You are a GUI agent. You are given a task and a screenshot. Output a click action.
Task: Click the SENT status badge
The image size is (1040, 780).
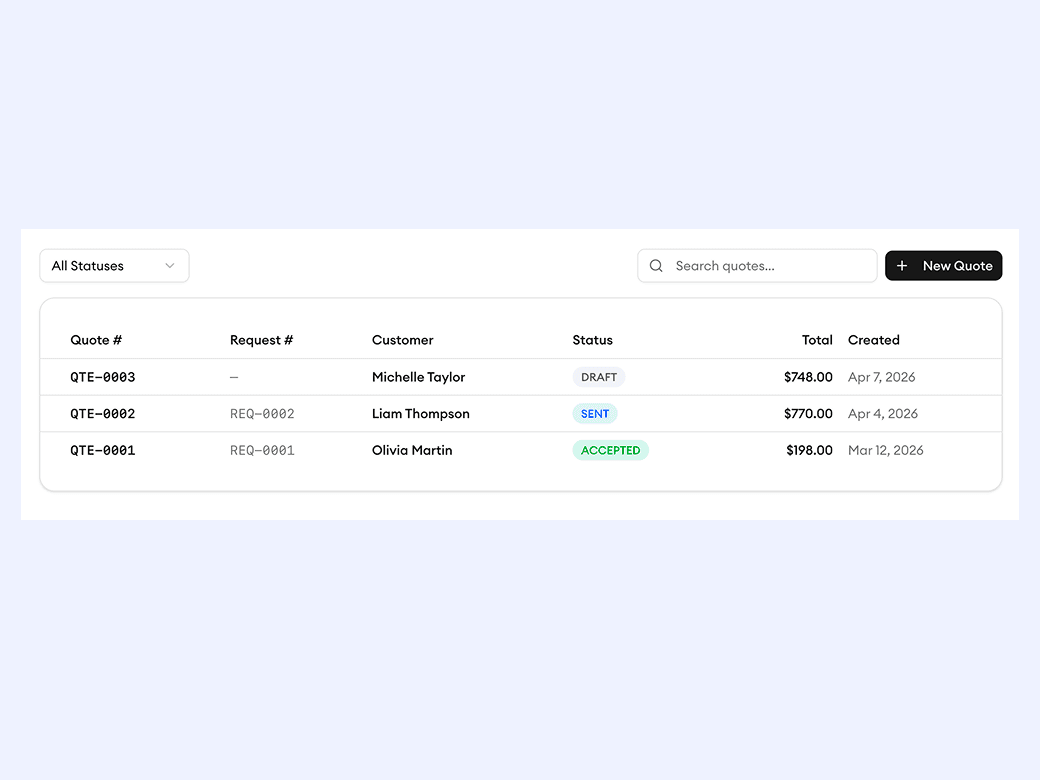coord(595,414)
